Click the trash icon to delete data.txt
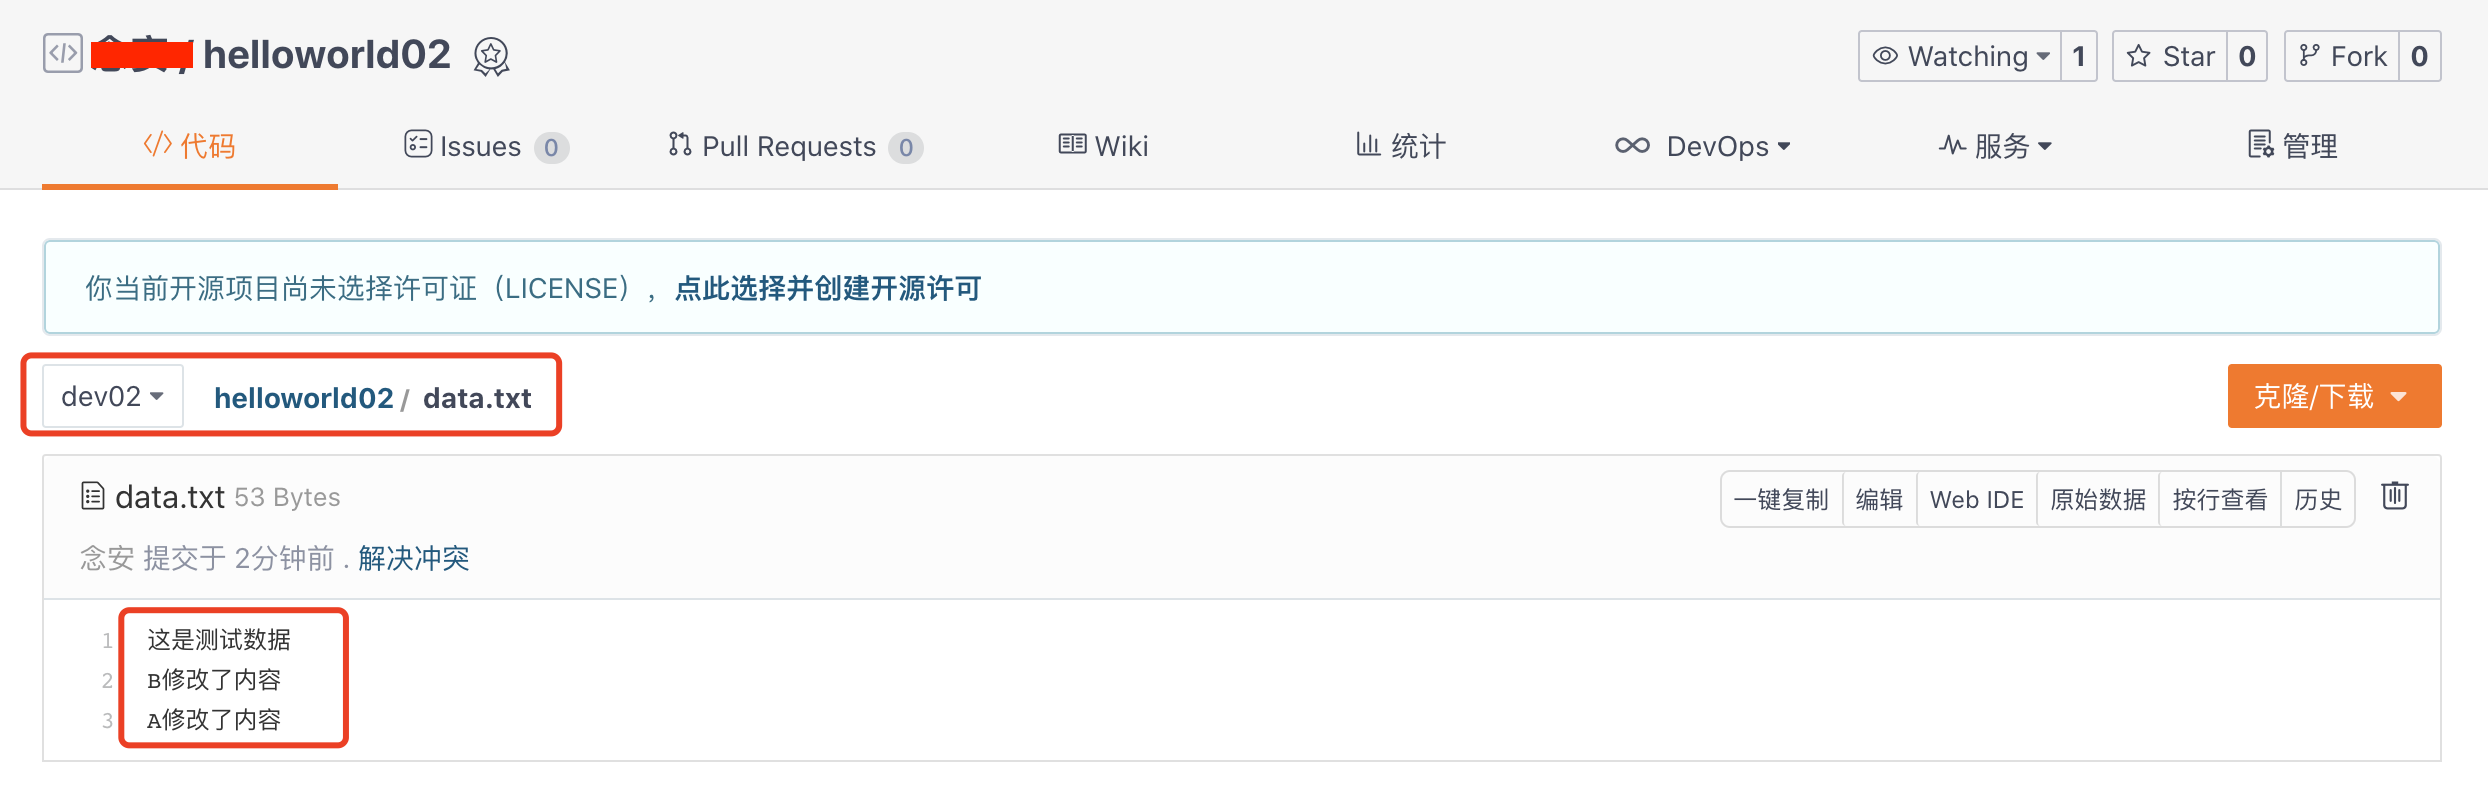2488x802 pixels. coord(2395,496)
